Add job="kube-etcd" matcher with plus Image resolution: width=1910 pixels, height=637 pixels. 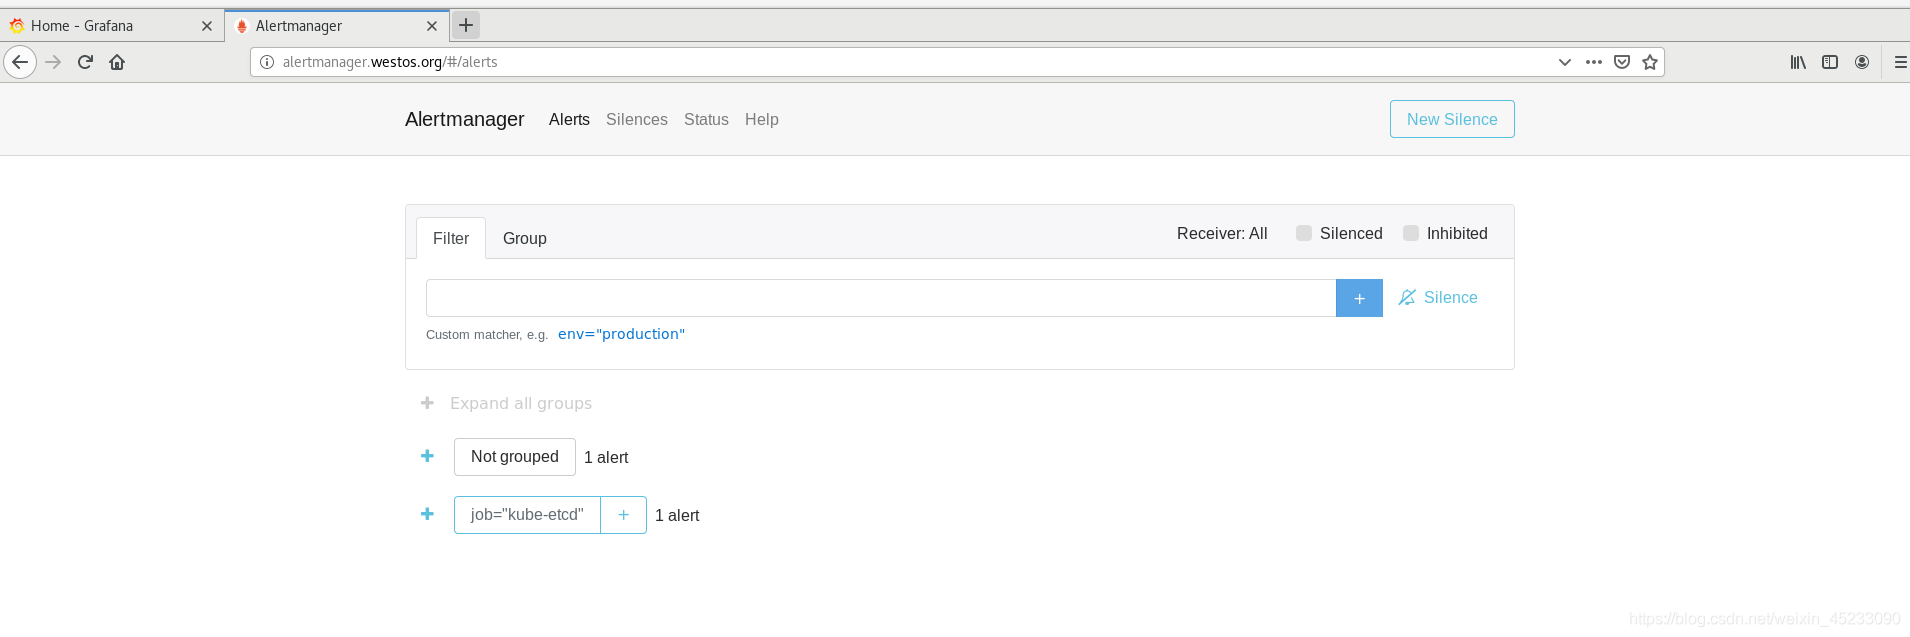click(623, 515)
